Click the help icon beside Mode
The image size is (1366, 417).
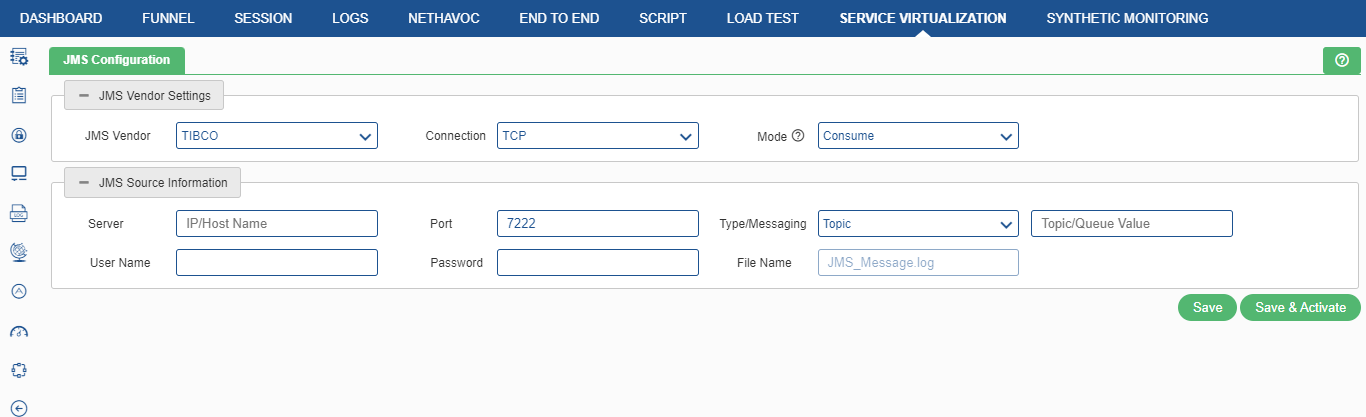pos(798,136)
